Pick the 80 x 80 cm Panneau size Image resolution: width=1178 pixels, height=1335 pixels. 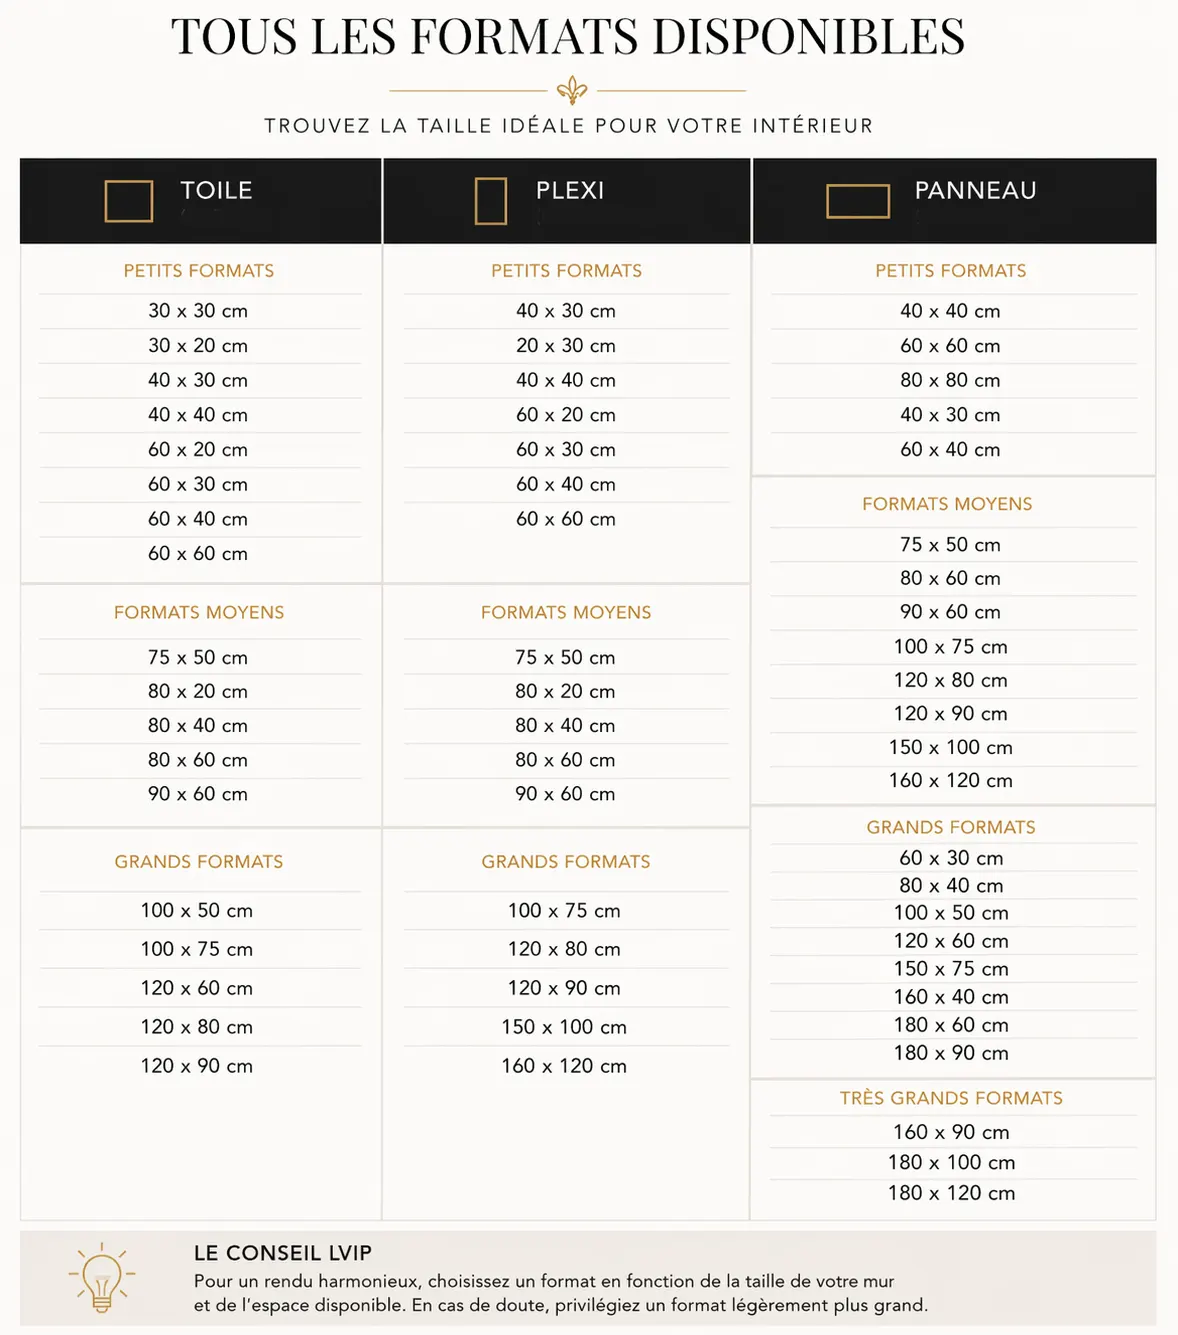point(950,380)
